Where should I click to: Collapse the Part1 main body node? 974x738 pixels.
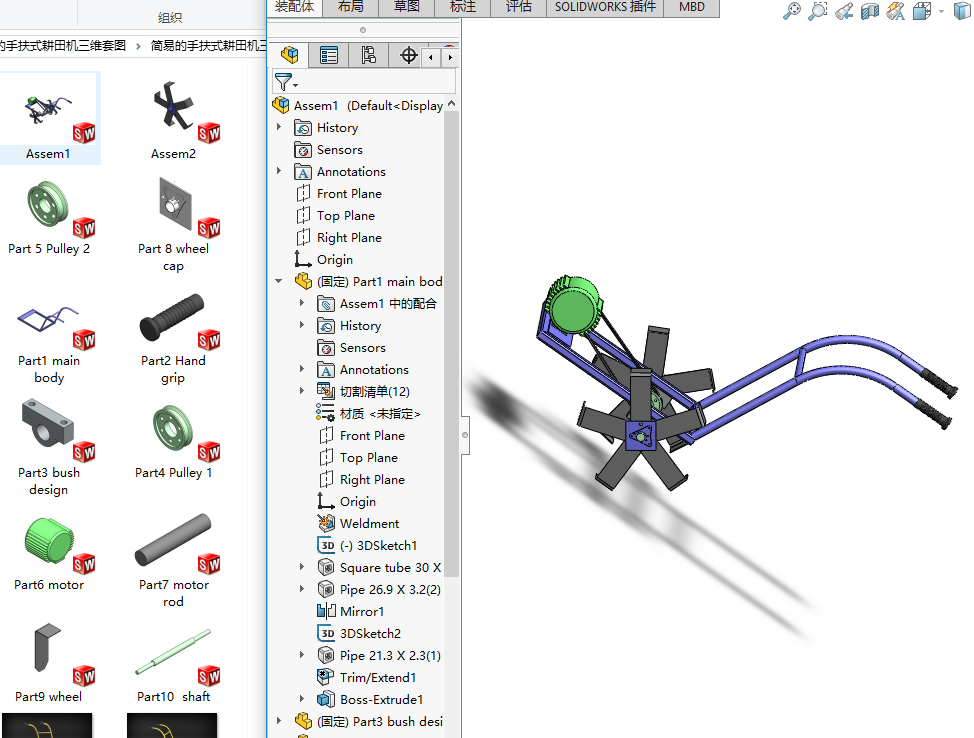(x=279, y=282)
